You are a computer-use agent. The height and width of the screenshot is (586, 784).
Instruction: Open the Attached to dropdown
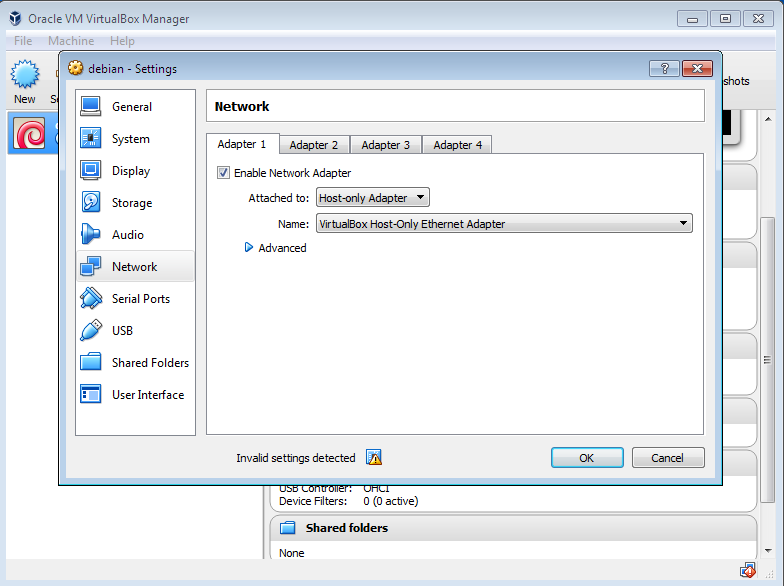click(372, 198)
